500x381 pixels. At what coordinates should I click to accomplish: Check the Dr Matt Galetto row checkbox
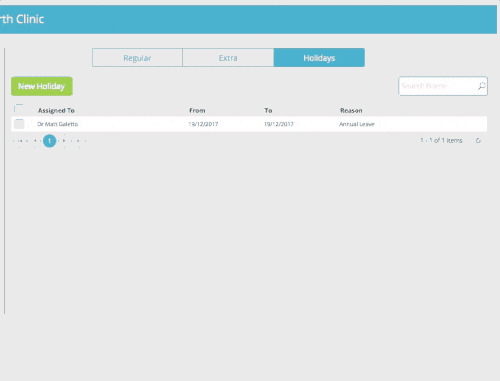click(x=19, y=124)
